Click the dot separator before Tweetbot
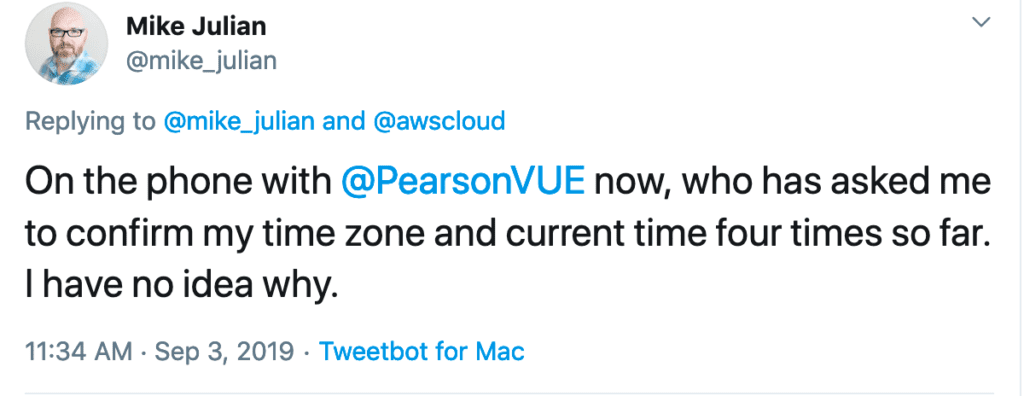 [x=306, y=353]
